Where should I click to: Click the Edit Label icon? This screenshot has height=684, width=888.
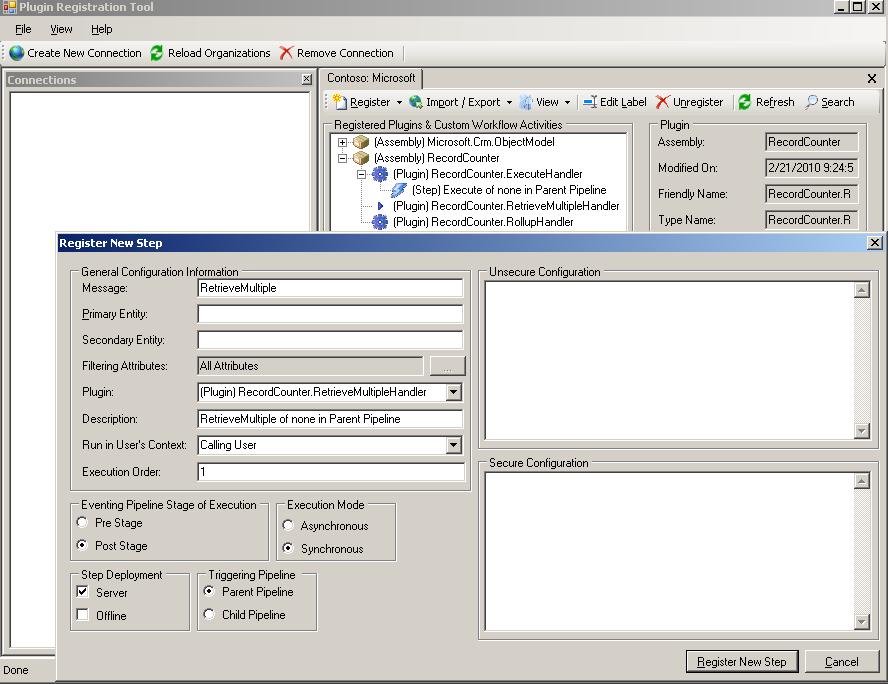(590, 102)
